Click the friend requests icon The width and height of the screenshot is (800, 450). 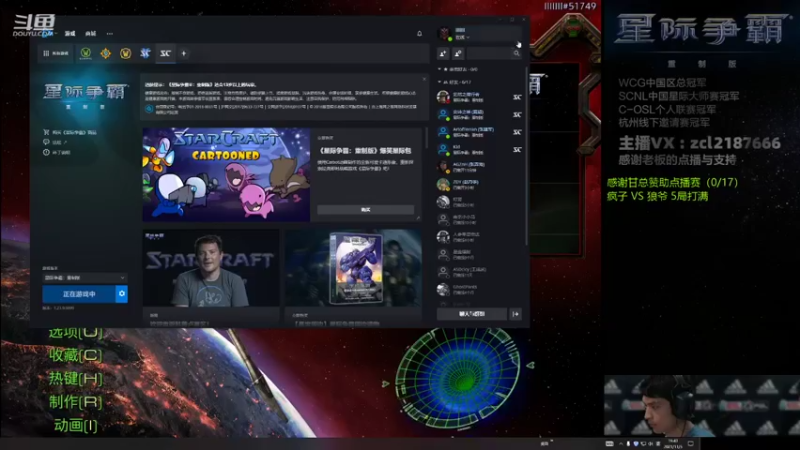click(x=458, y=54)
